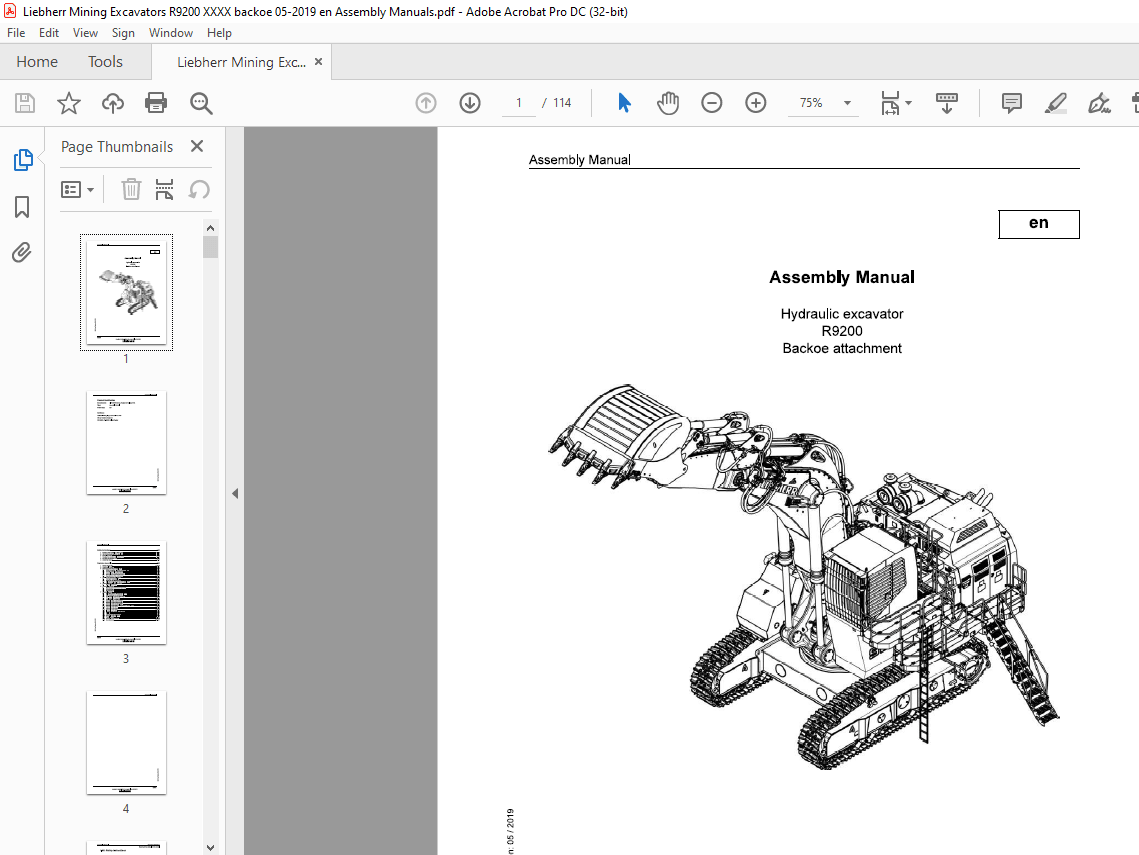
Task: Activate the Add Comment tool
Action: tap(1011, 103)
